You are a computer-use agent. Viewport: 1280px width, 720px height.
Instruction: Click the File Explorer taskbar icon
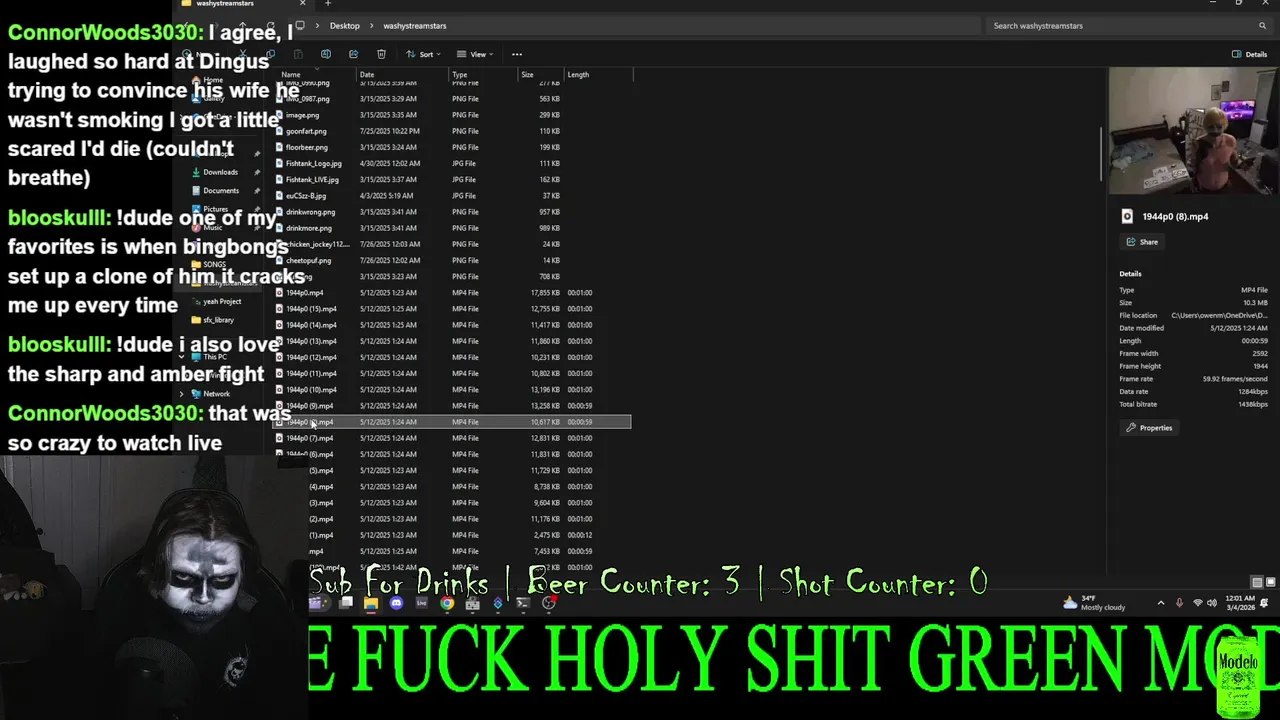[x=371, y=603]
